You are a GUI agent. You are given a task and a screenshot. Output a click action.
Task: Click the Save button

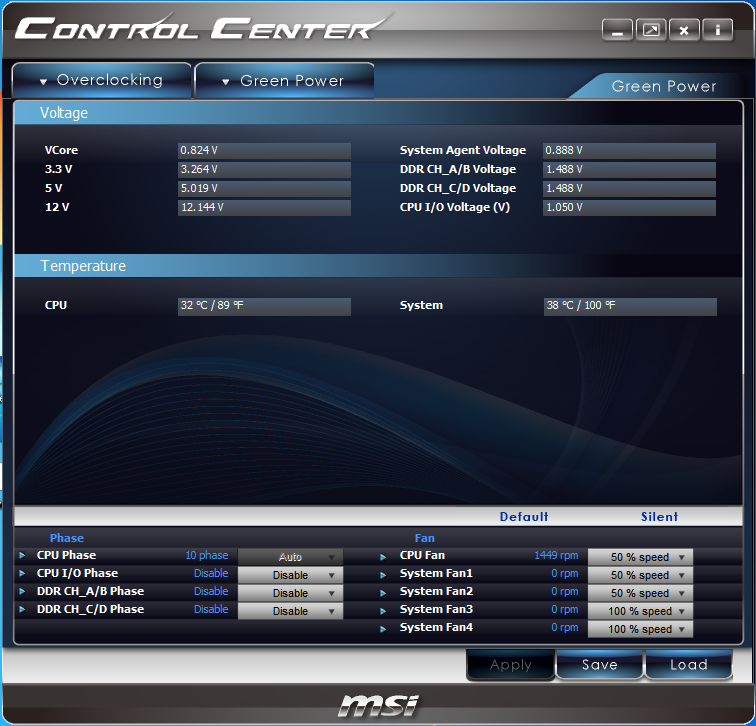[599, 665]
